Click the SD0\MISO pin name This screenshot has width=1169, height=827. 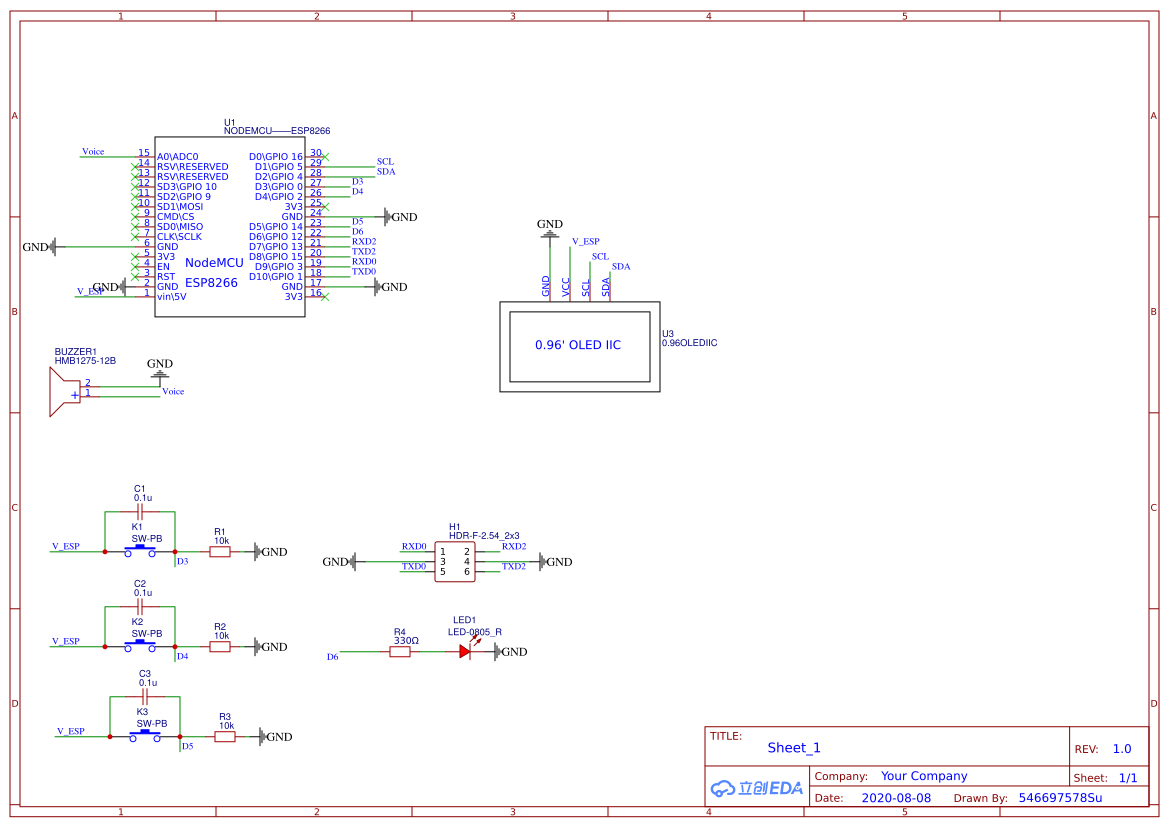coord(180,227)
